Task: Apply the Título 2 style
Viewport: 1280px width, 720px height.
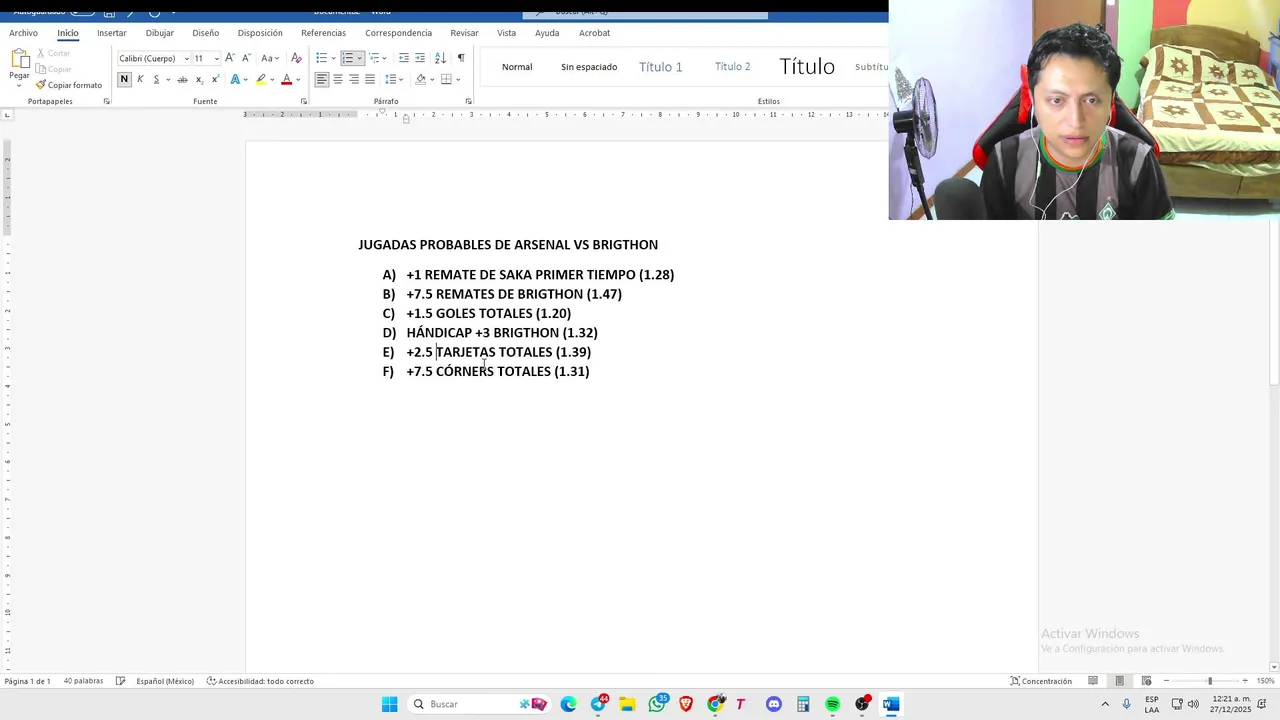Action: (x=733, y=67)
